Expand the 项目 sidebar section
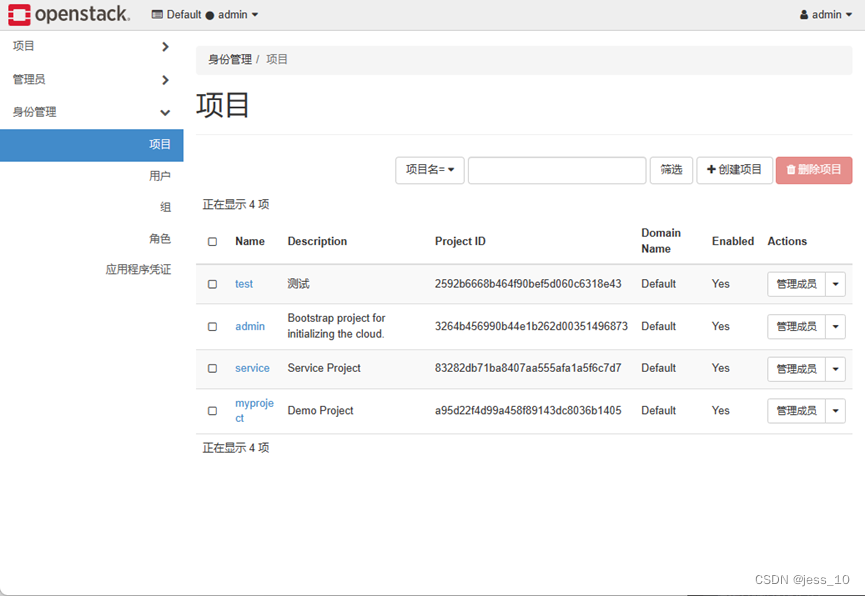Screen dimensions: 865x596 (x=92, y=46)
